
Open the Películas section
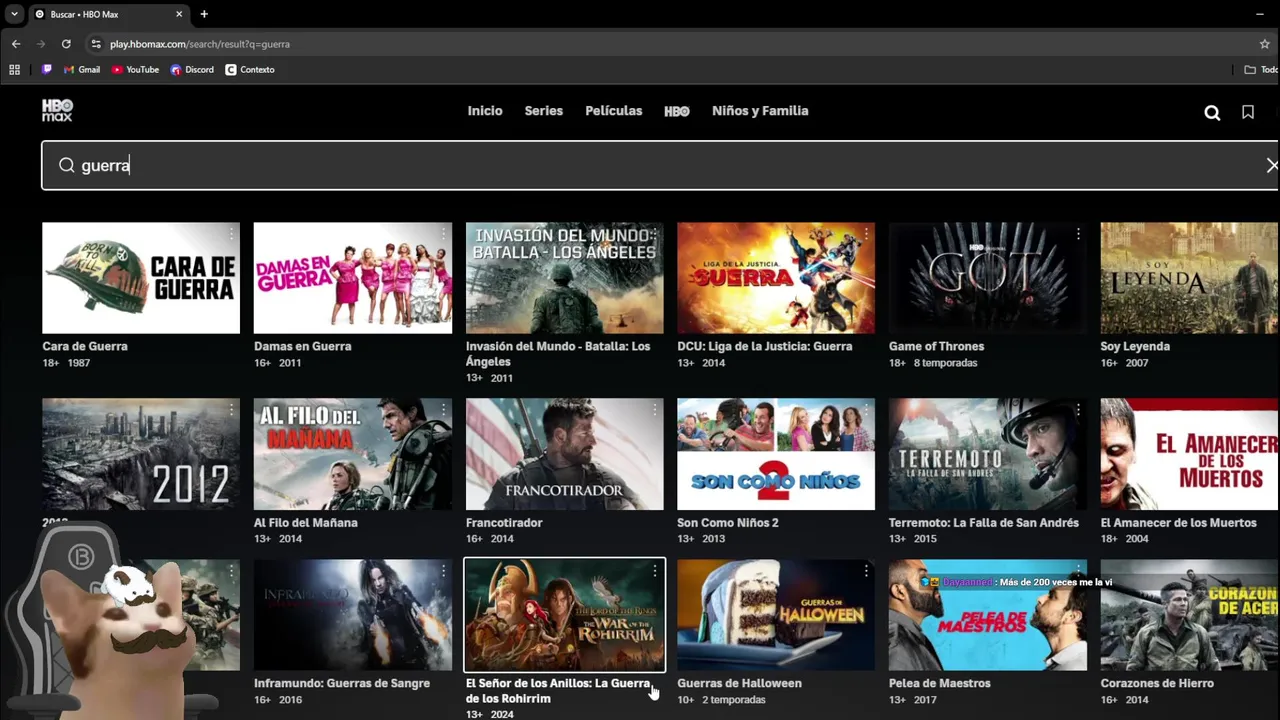click(x=614, y=111)
